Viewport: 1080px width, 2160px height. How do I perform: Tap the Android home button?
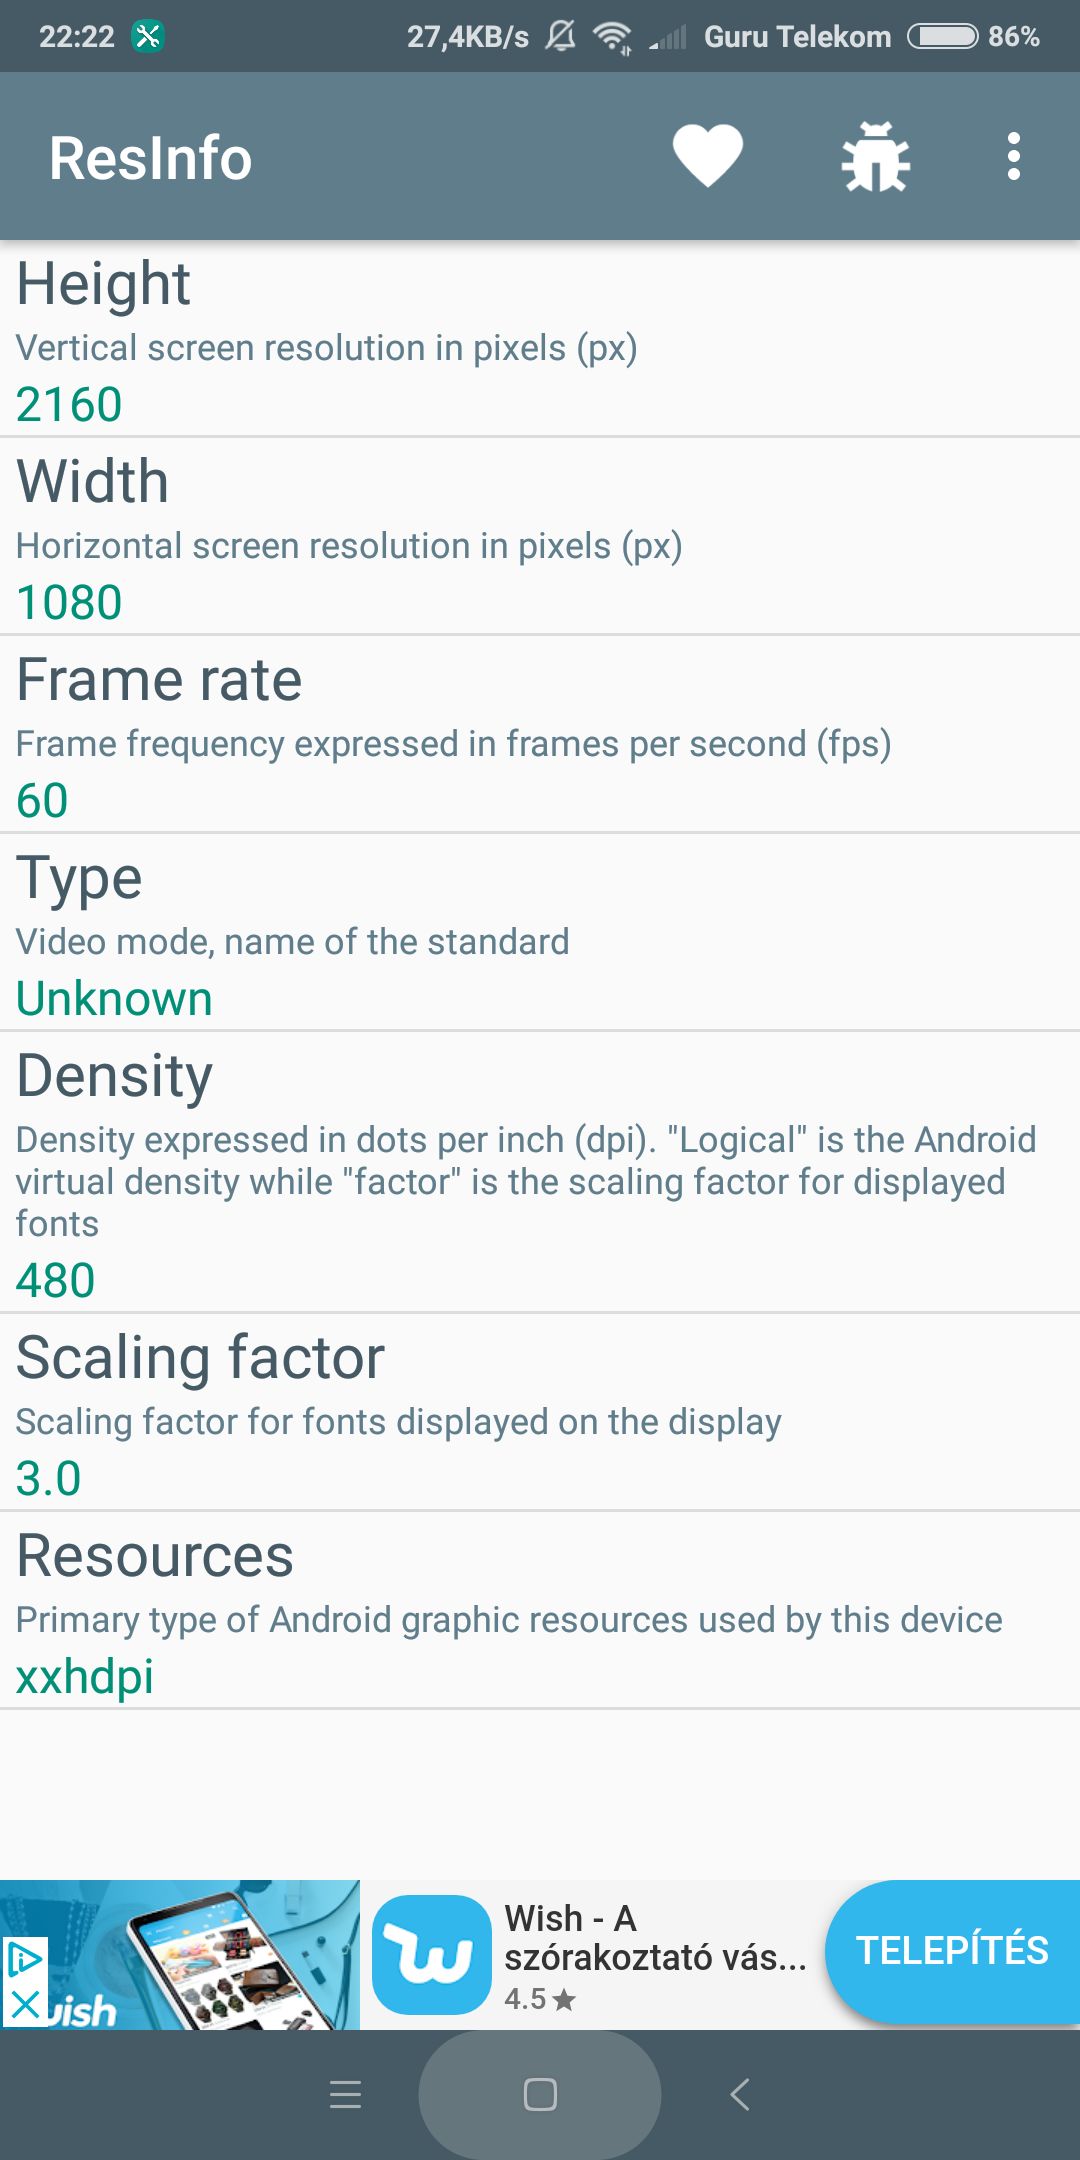[x=540, y=2094]
